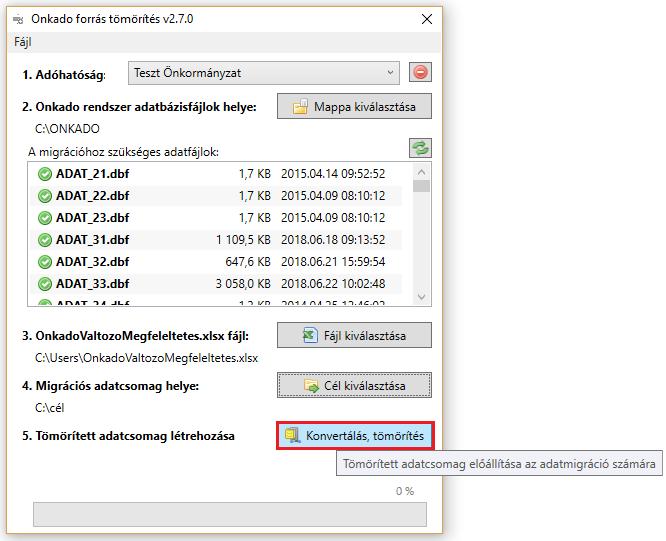Select the ADAT_23.dbf file name

tap(93, 218)
